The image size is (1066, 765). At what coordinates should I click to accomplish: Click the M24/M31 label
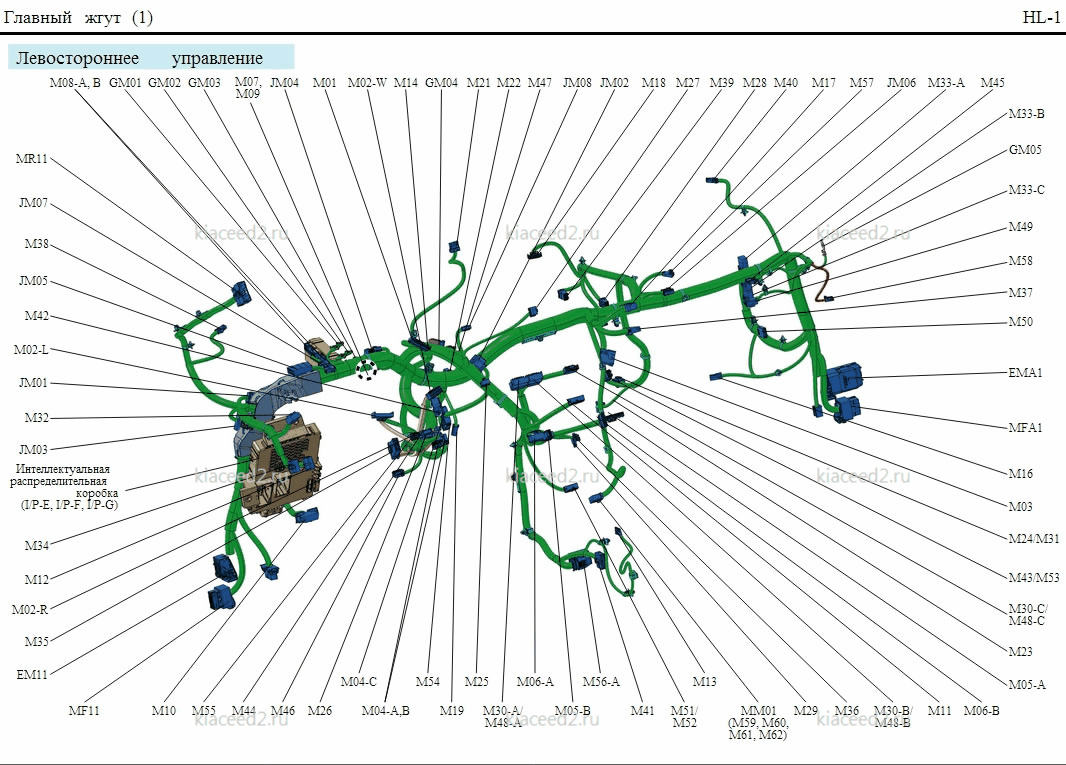click(x=1033, y=539)
